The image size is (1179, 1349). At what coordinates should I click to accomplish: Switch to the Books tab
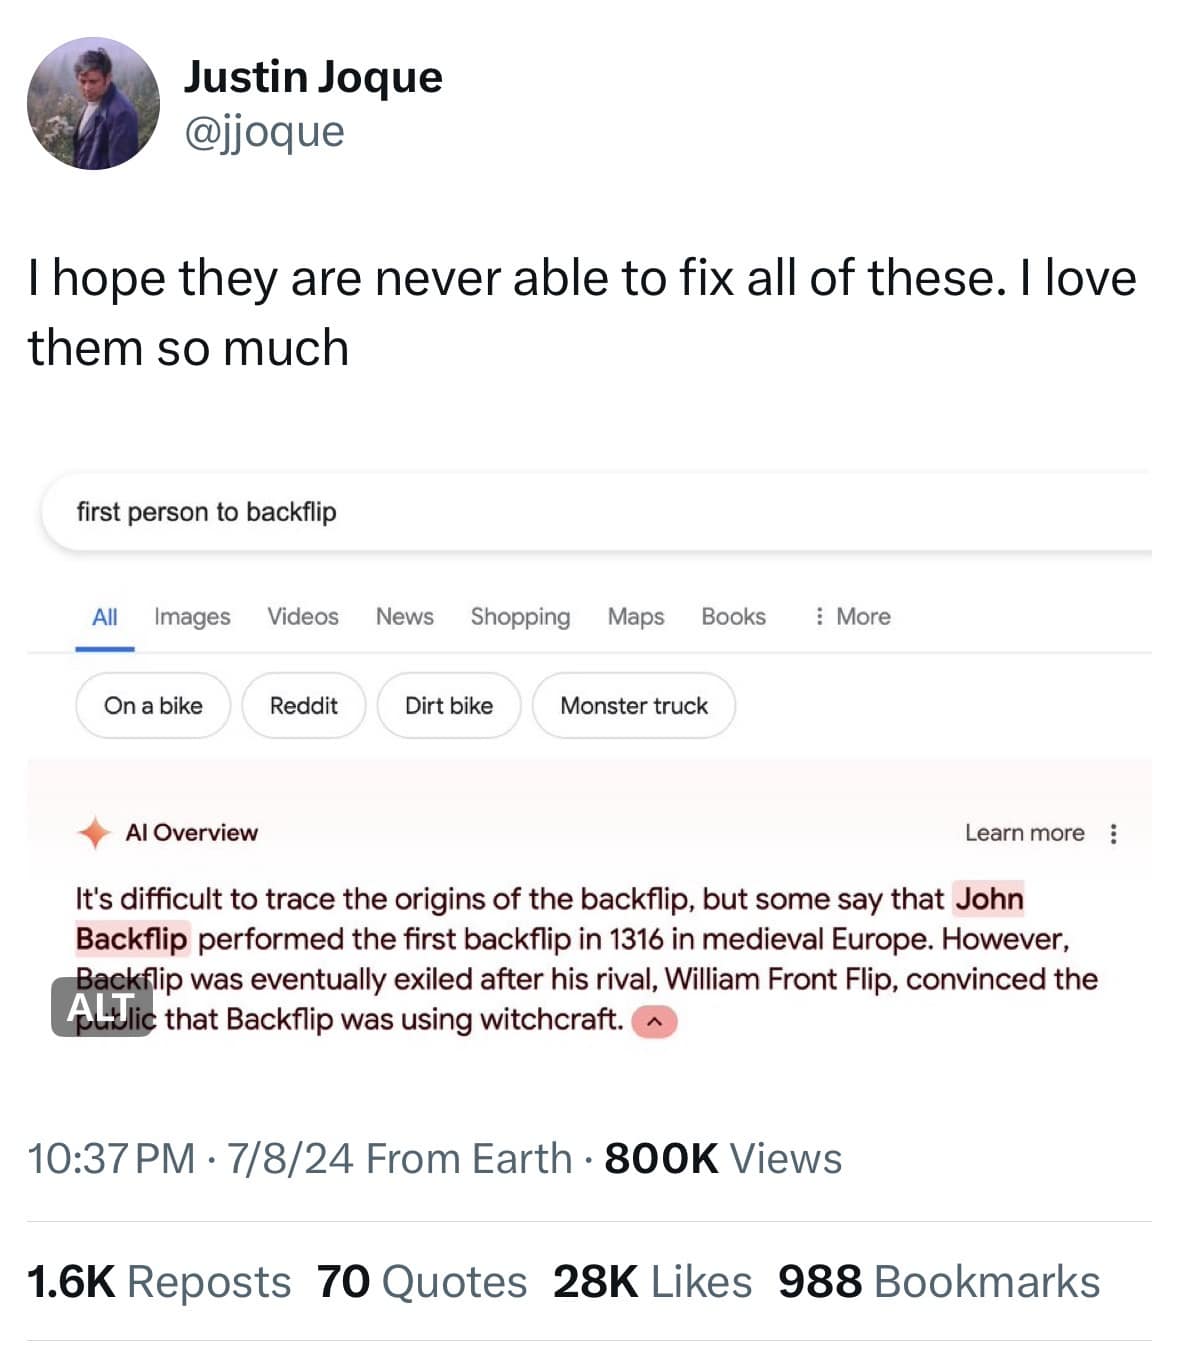(x=733, y=617)
